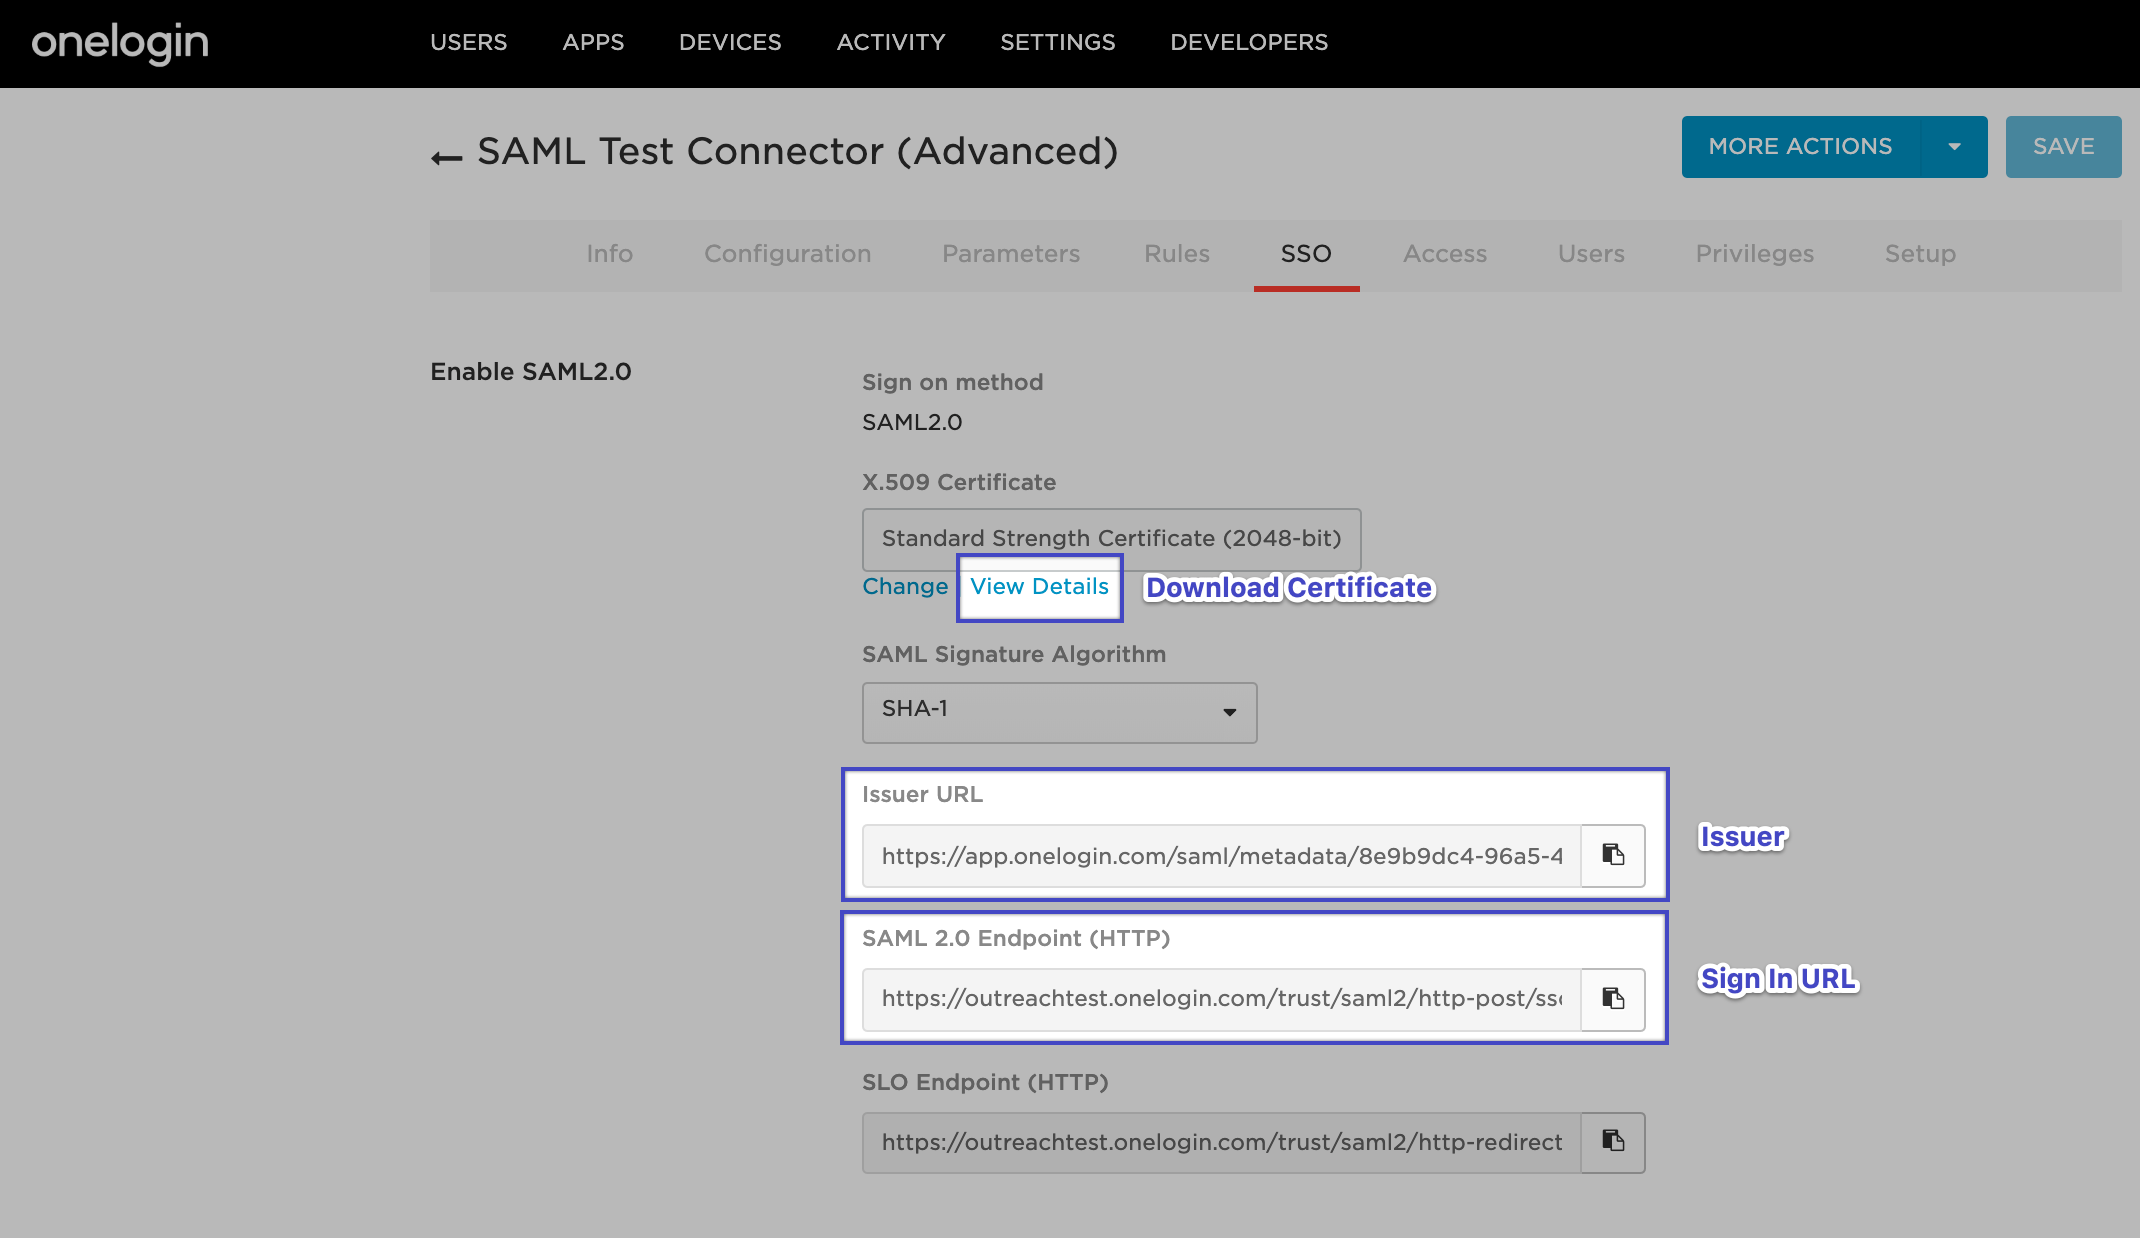Screen dimensions: 2140x1238
Task: Click the Save button
Action: tap(2062, 147)
